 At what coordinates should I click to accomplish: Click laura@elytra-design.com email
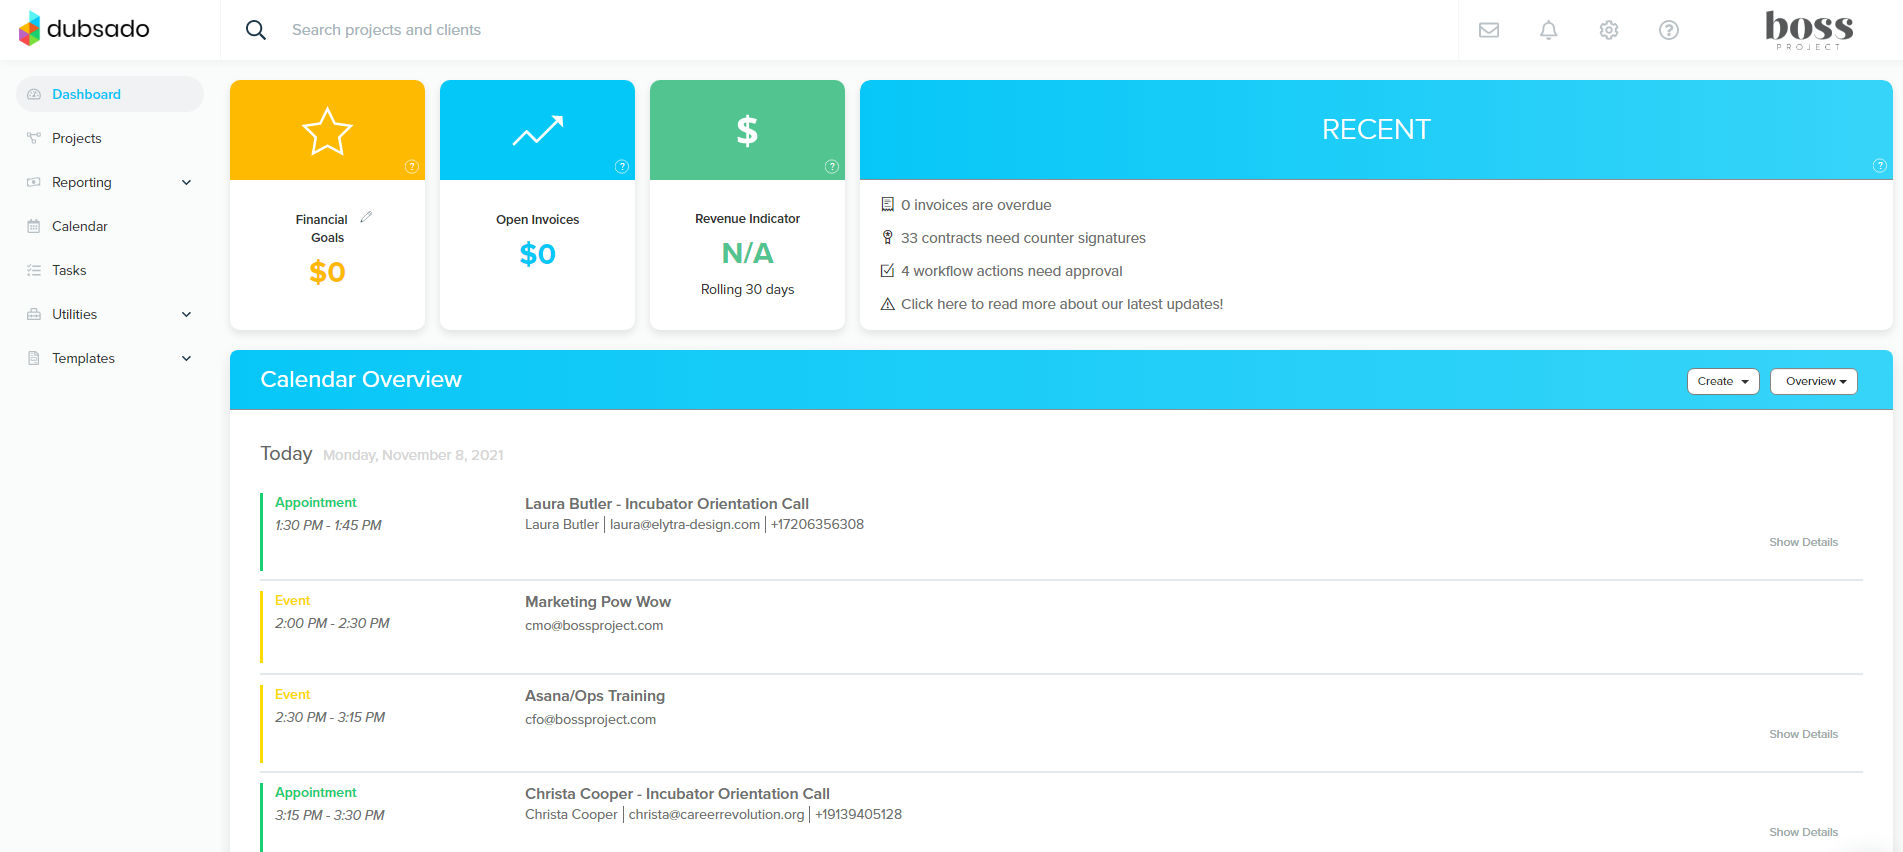[685, 524]
